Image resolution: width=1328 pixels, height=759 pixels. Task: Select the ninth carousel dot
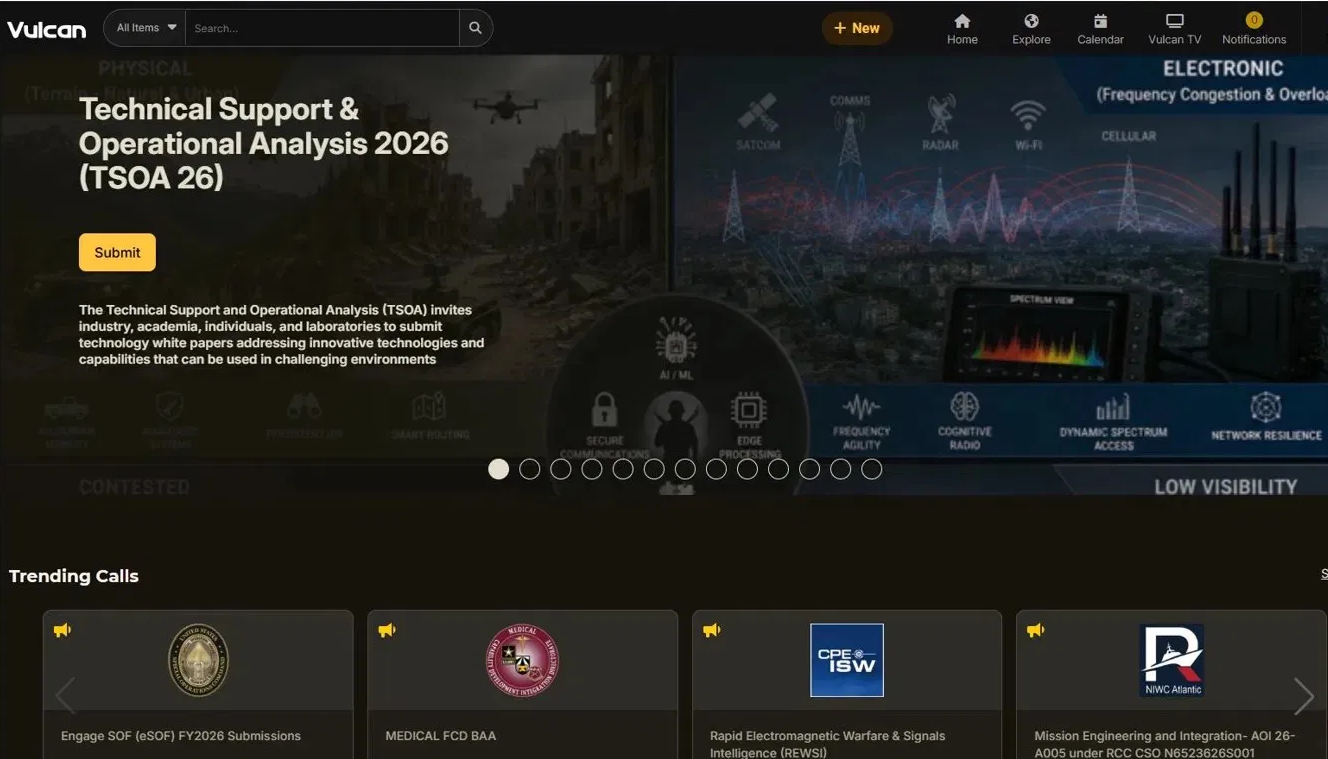tap(747, 469)
